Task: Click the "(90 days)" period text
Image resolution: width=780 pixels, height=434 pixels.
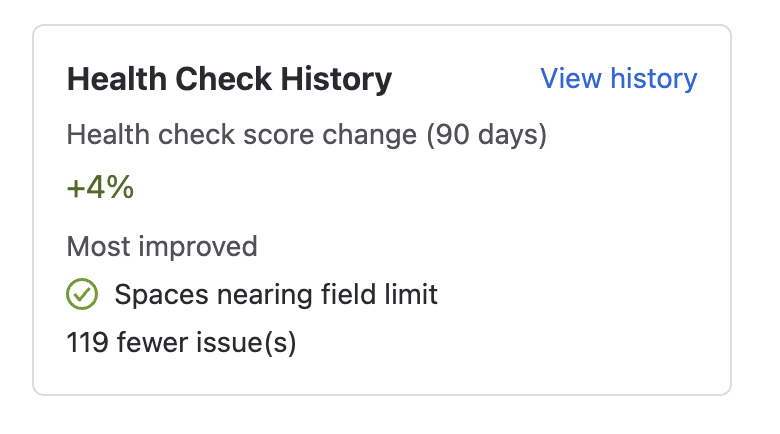Action: coord(487,135)
